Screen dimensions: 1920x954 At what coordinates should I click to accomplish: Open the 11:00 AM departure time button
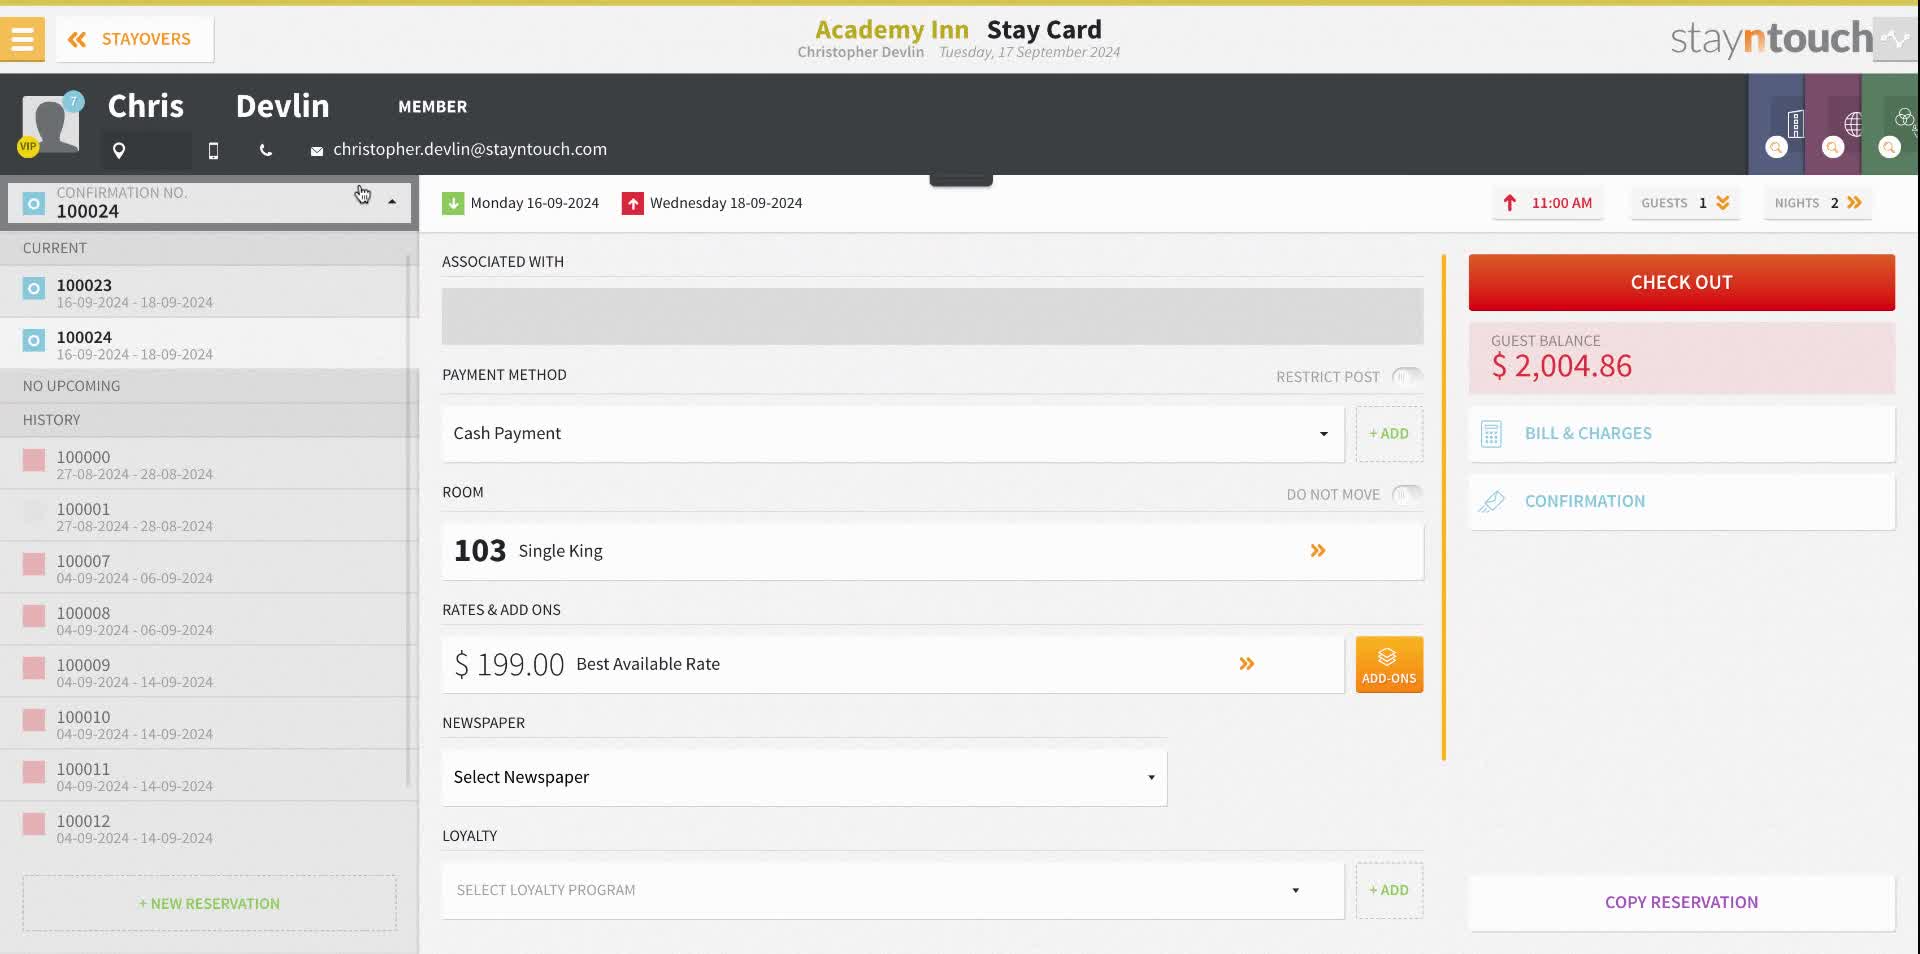coord(1548,203)
